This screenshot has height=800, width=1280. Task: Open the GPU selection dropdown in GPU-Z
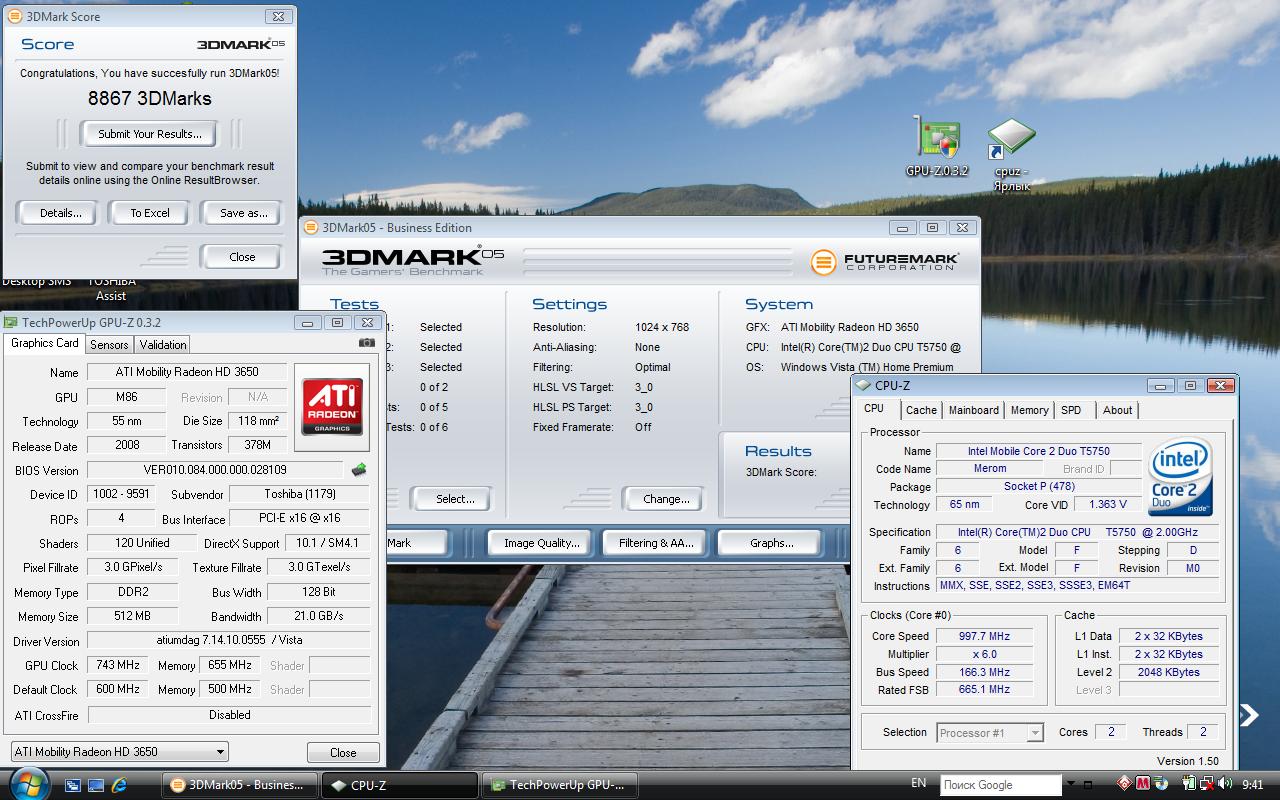(119, 752)
